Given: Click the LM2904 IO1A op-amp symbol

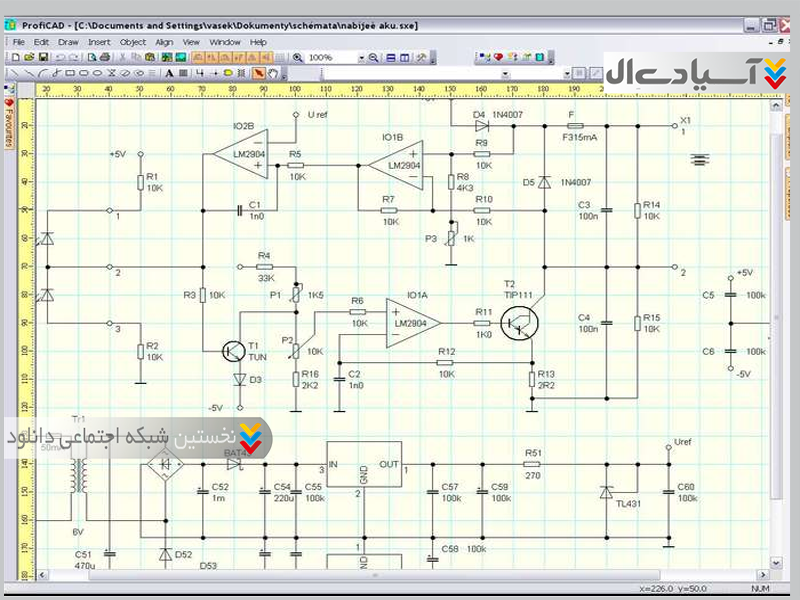Looking at the screenshot, I should (414, 322).
